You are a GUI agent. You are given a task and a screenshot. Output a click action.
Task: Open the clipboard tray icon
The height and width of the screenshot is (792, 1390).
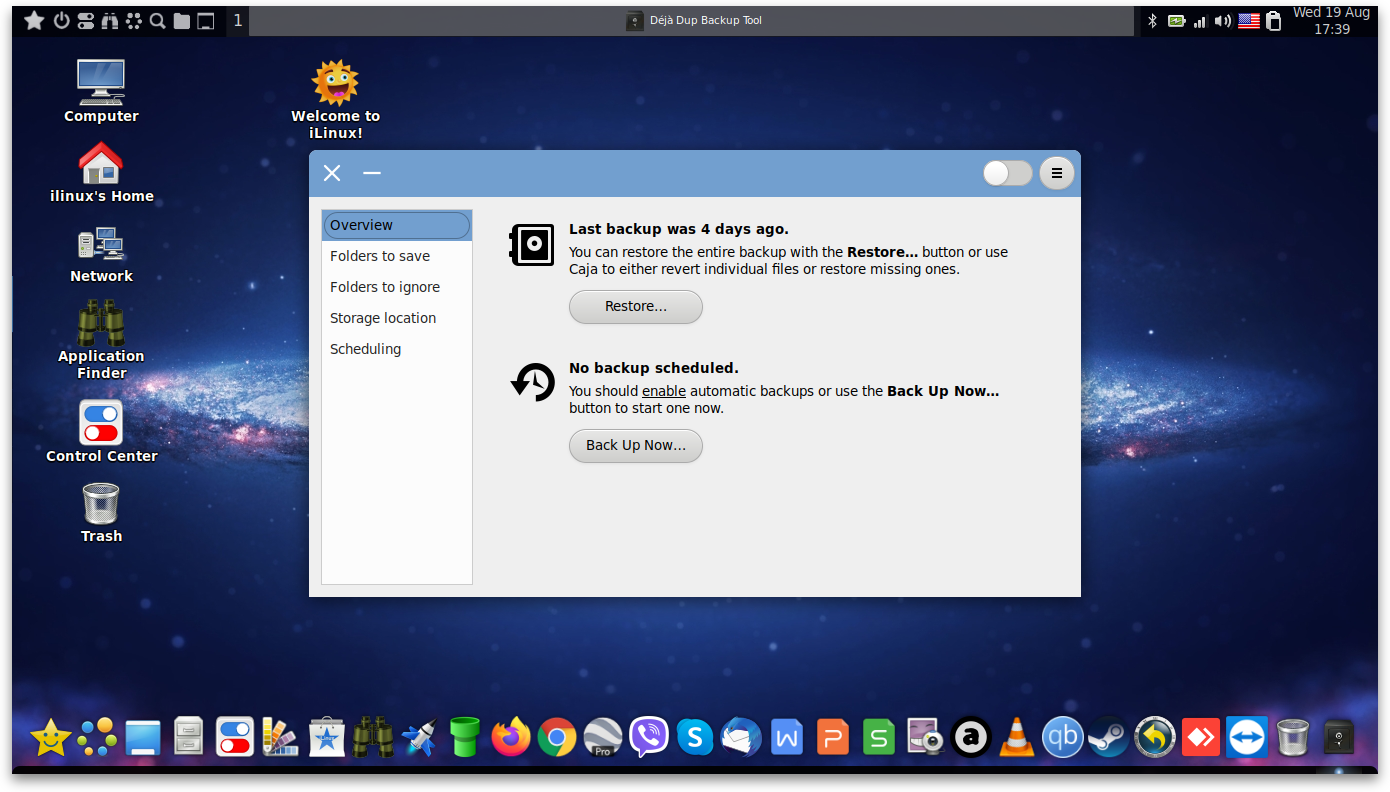coord(1274,20)
